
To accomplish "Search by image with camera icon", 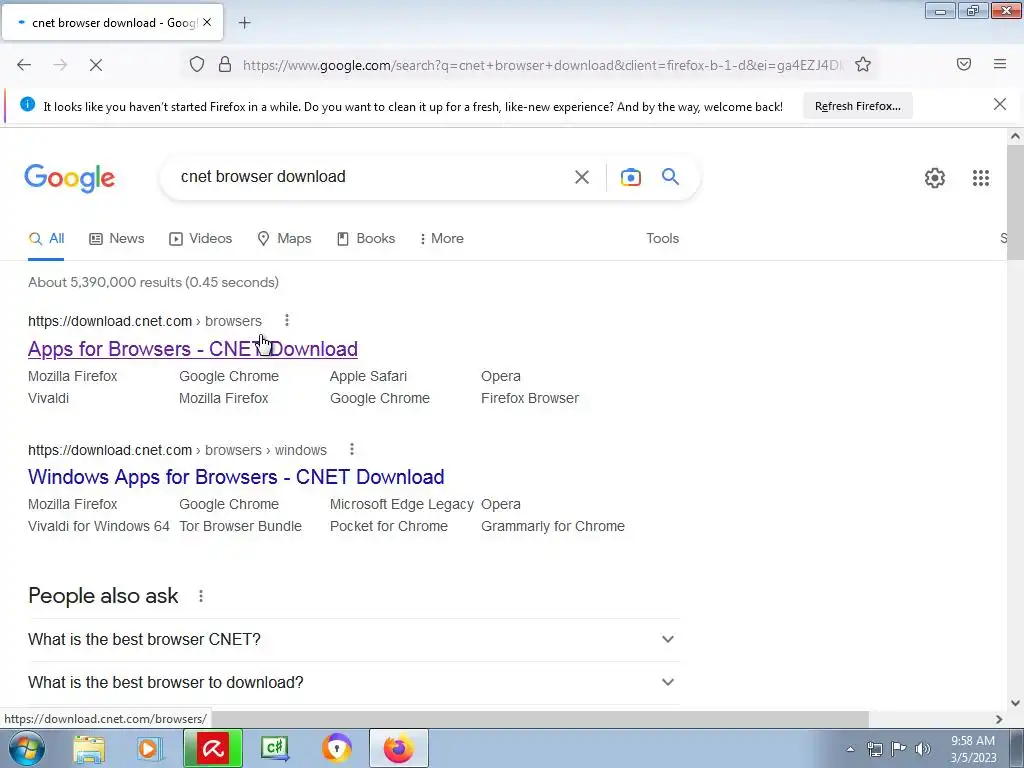I will [x=631, y=177].
